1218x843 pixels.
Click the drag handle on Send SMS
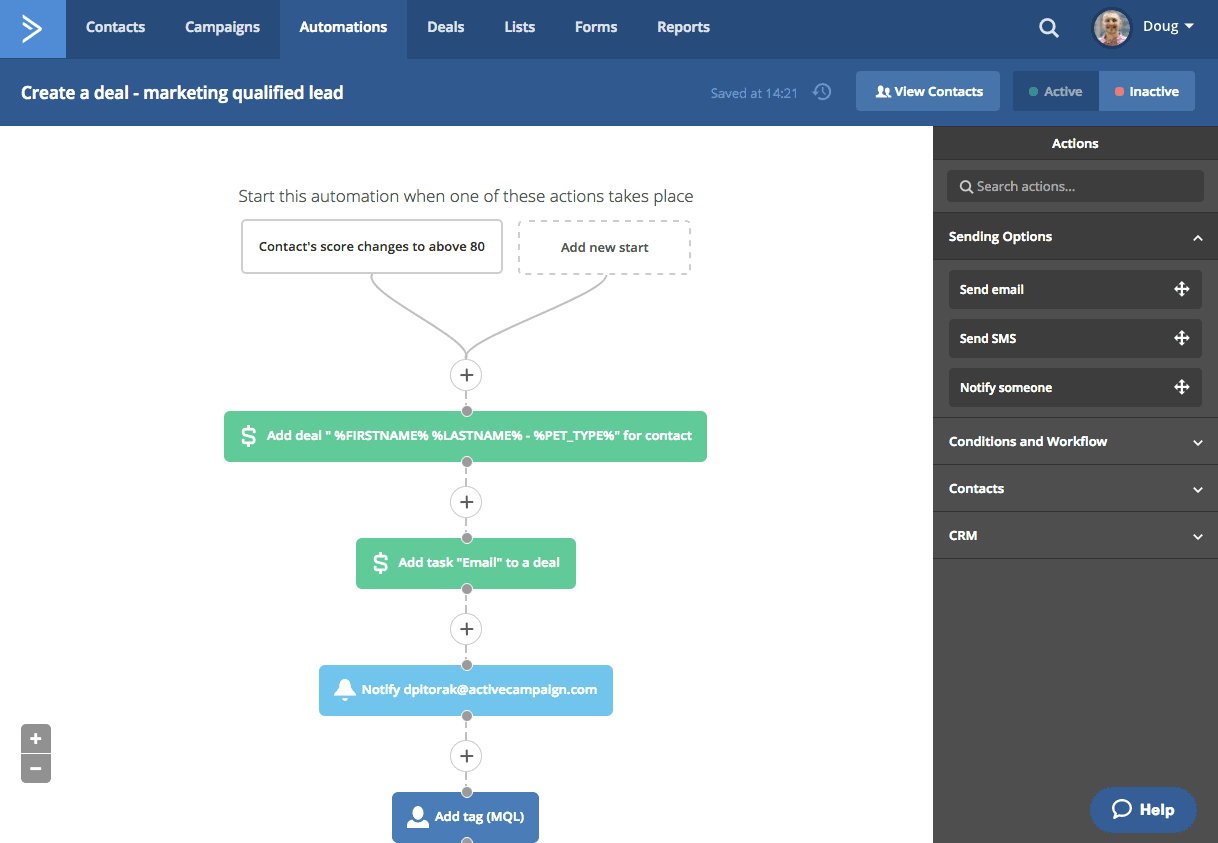pyautogui.click(x=1181, y=338)
